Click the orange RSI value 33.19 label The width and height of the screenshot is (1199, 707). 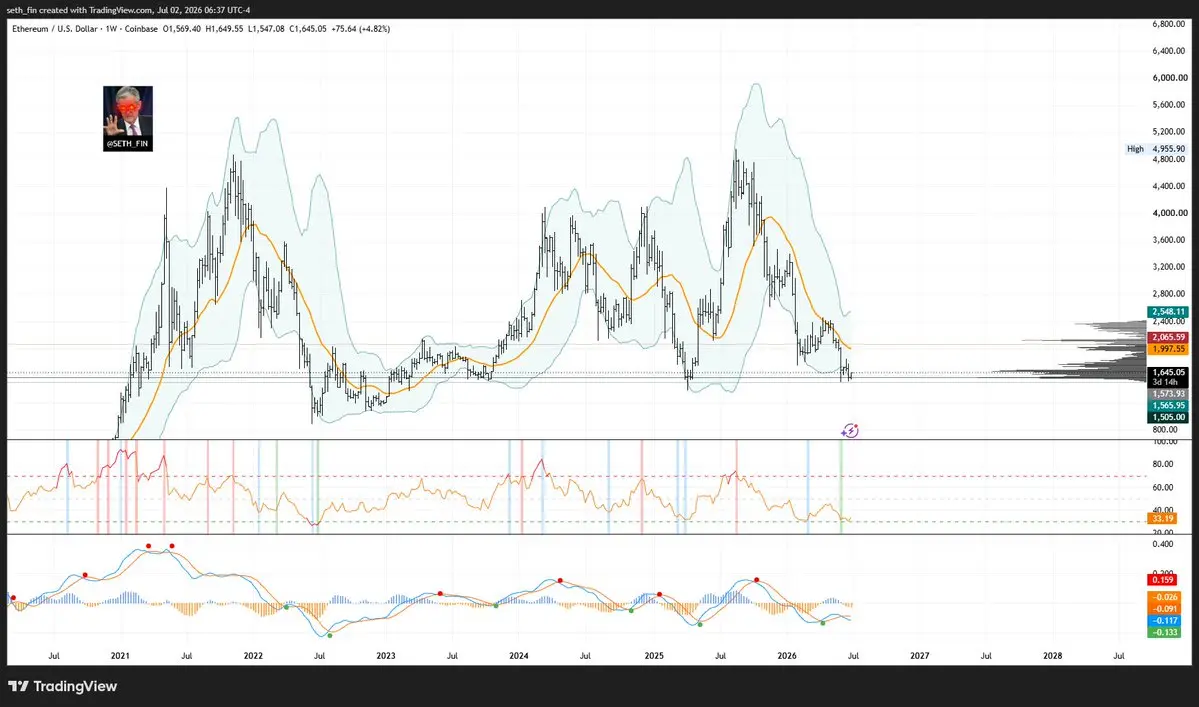(x=1162, y=519)
